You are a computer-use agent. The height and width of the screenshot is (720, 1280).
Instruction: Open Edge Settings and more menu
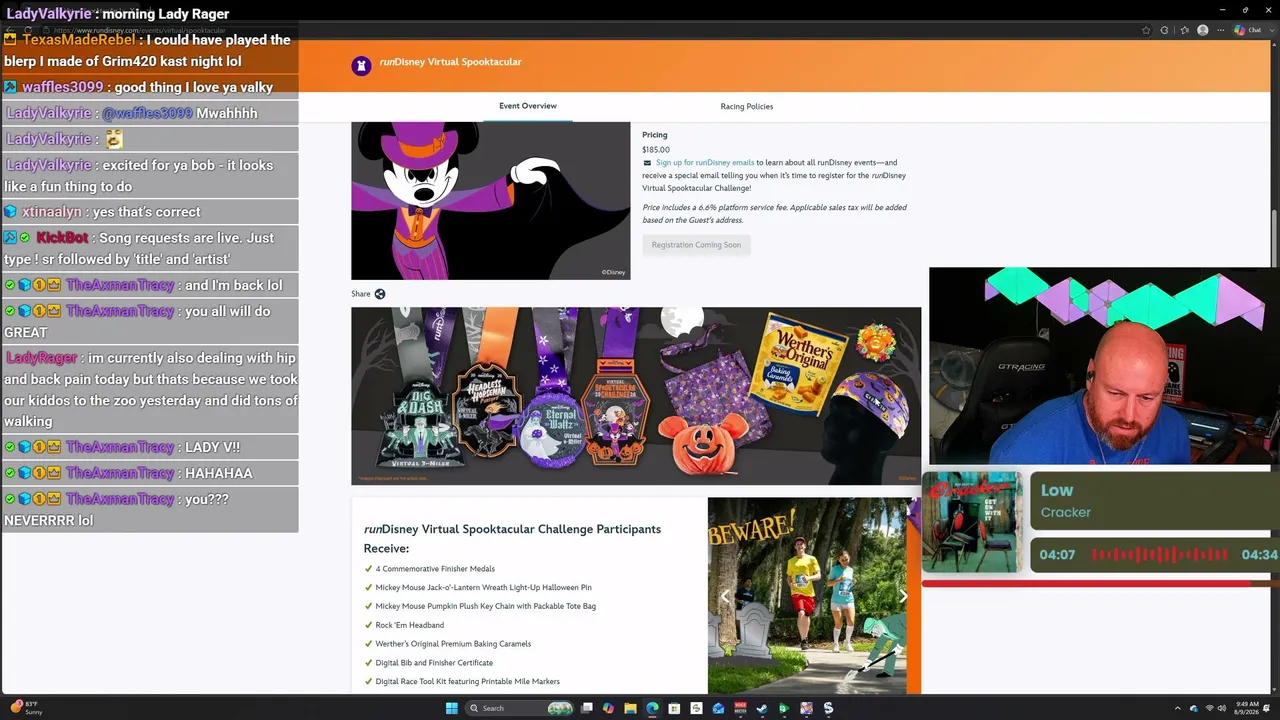click(1221, 30)
